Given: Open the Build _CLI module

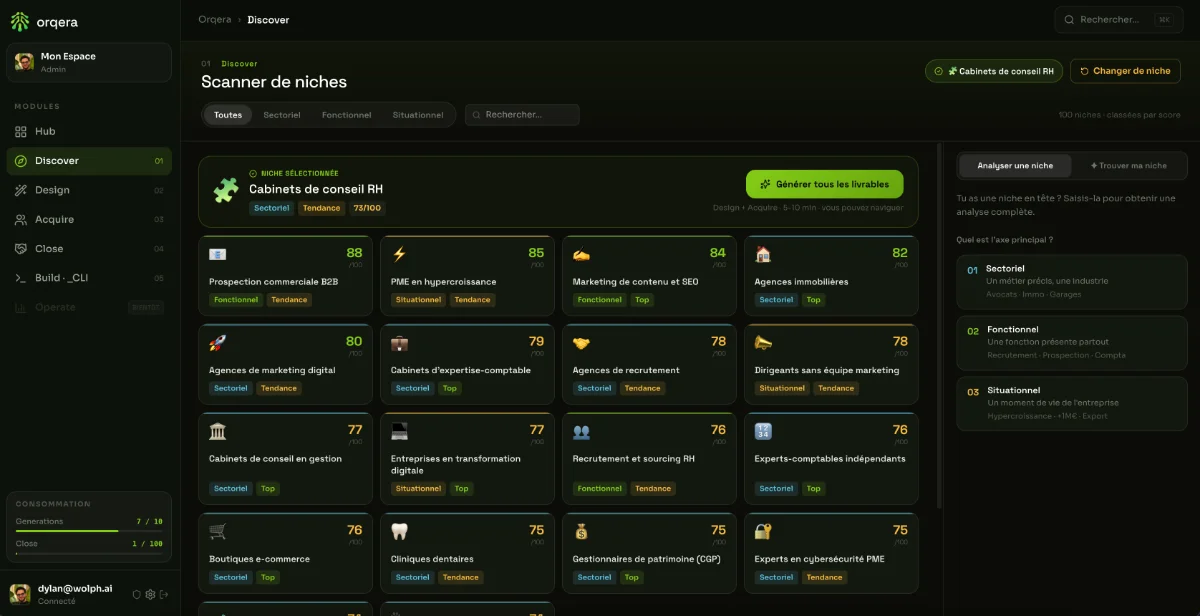Looking at the screenshot, I should [89, 278].
